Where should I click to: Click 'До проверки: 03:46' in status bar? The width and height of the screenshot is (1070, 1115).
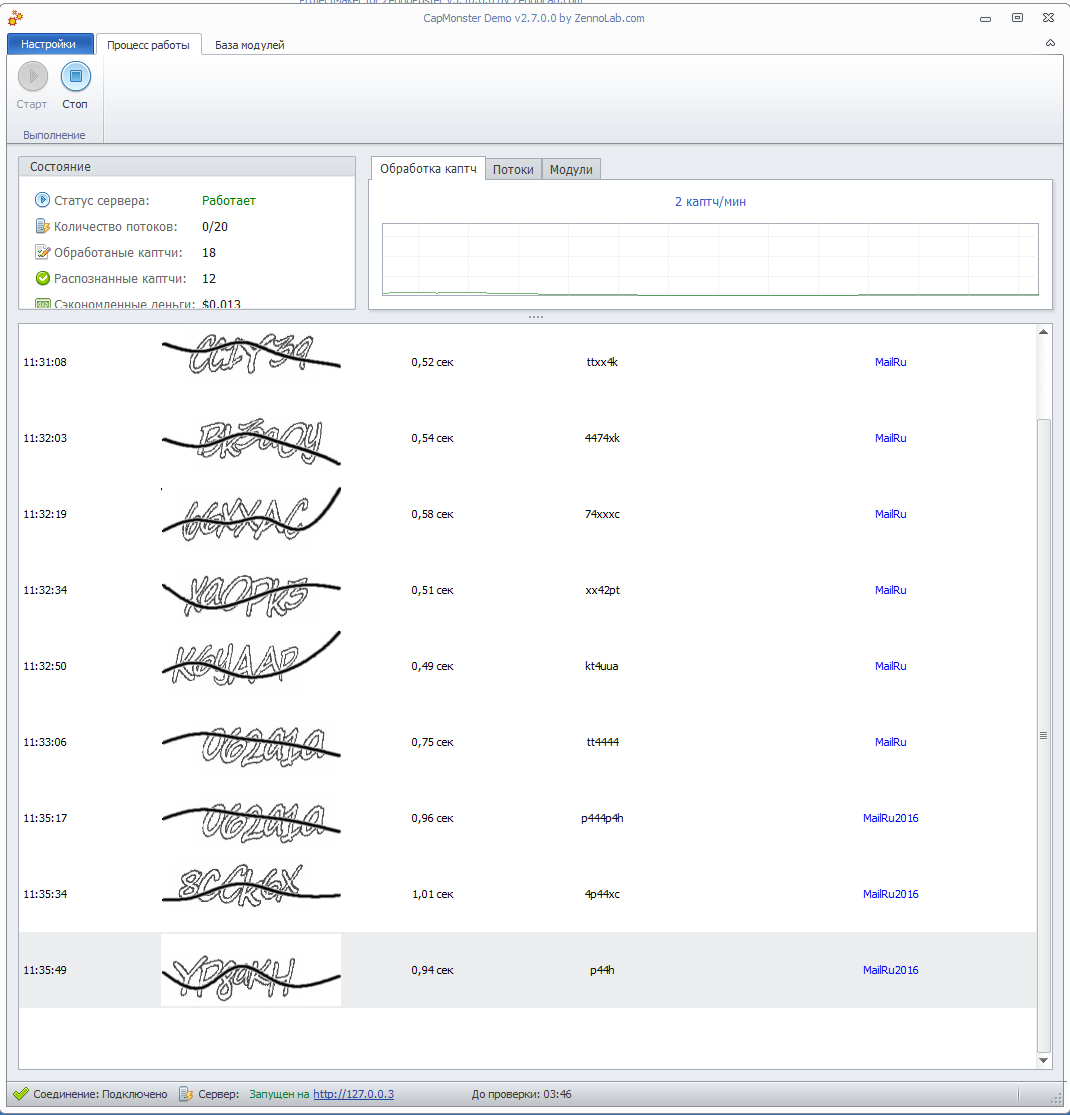point(521,1094)
